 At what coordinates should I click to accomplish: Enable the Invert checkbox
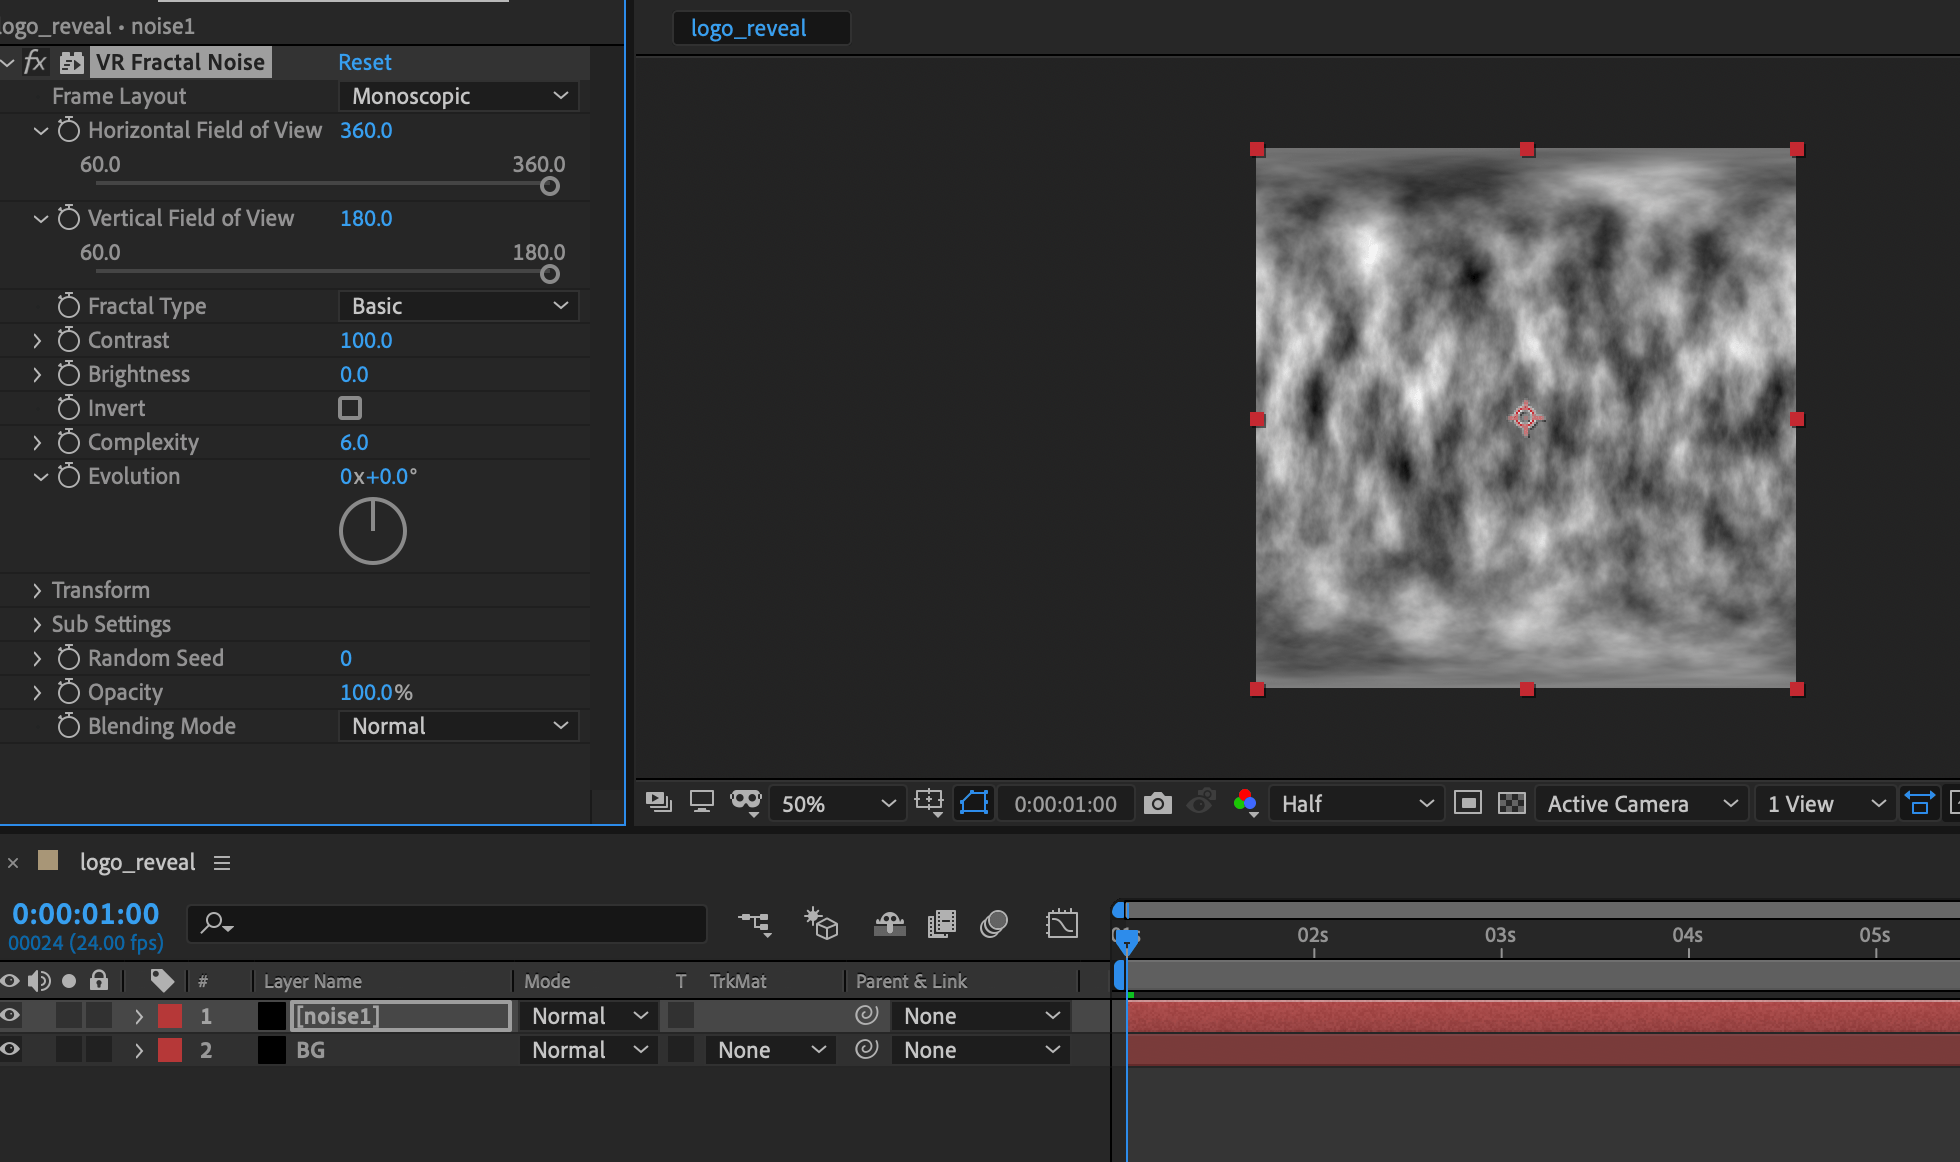point(349,407)
